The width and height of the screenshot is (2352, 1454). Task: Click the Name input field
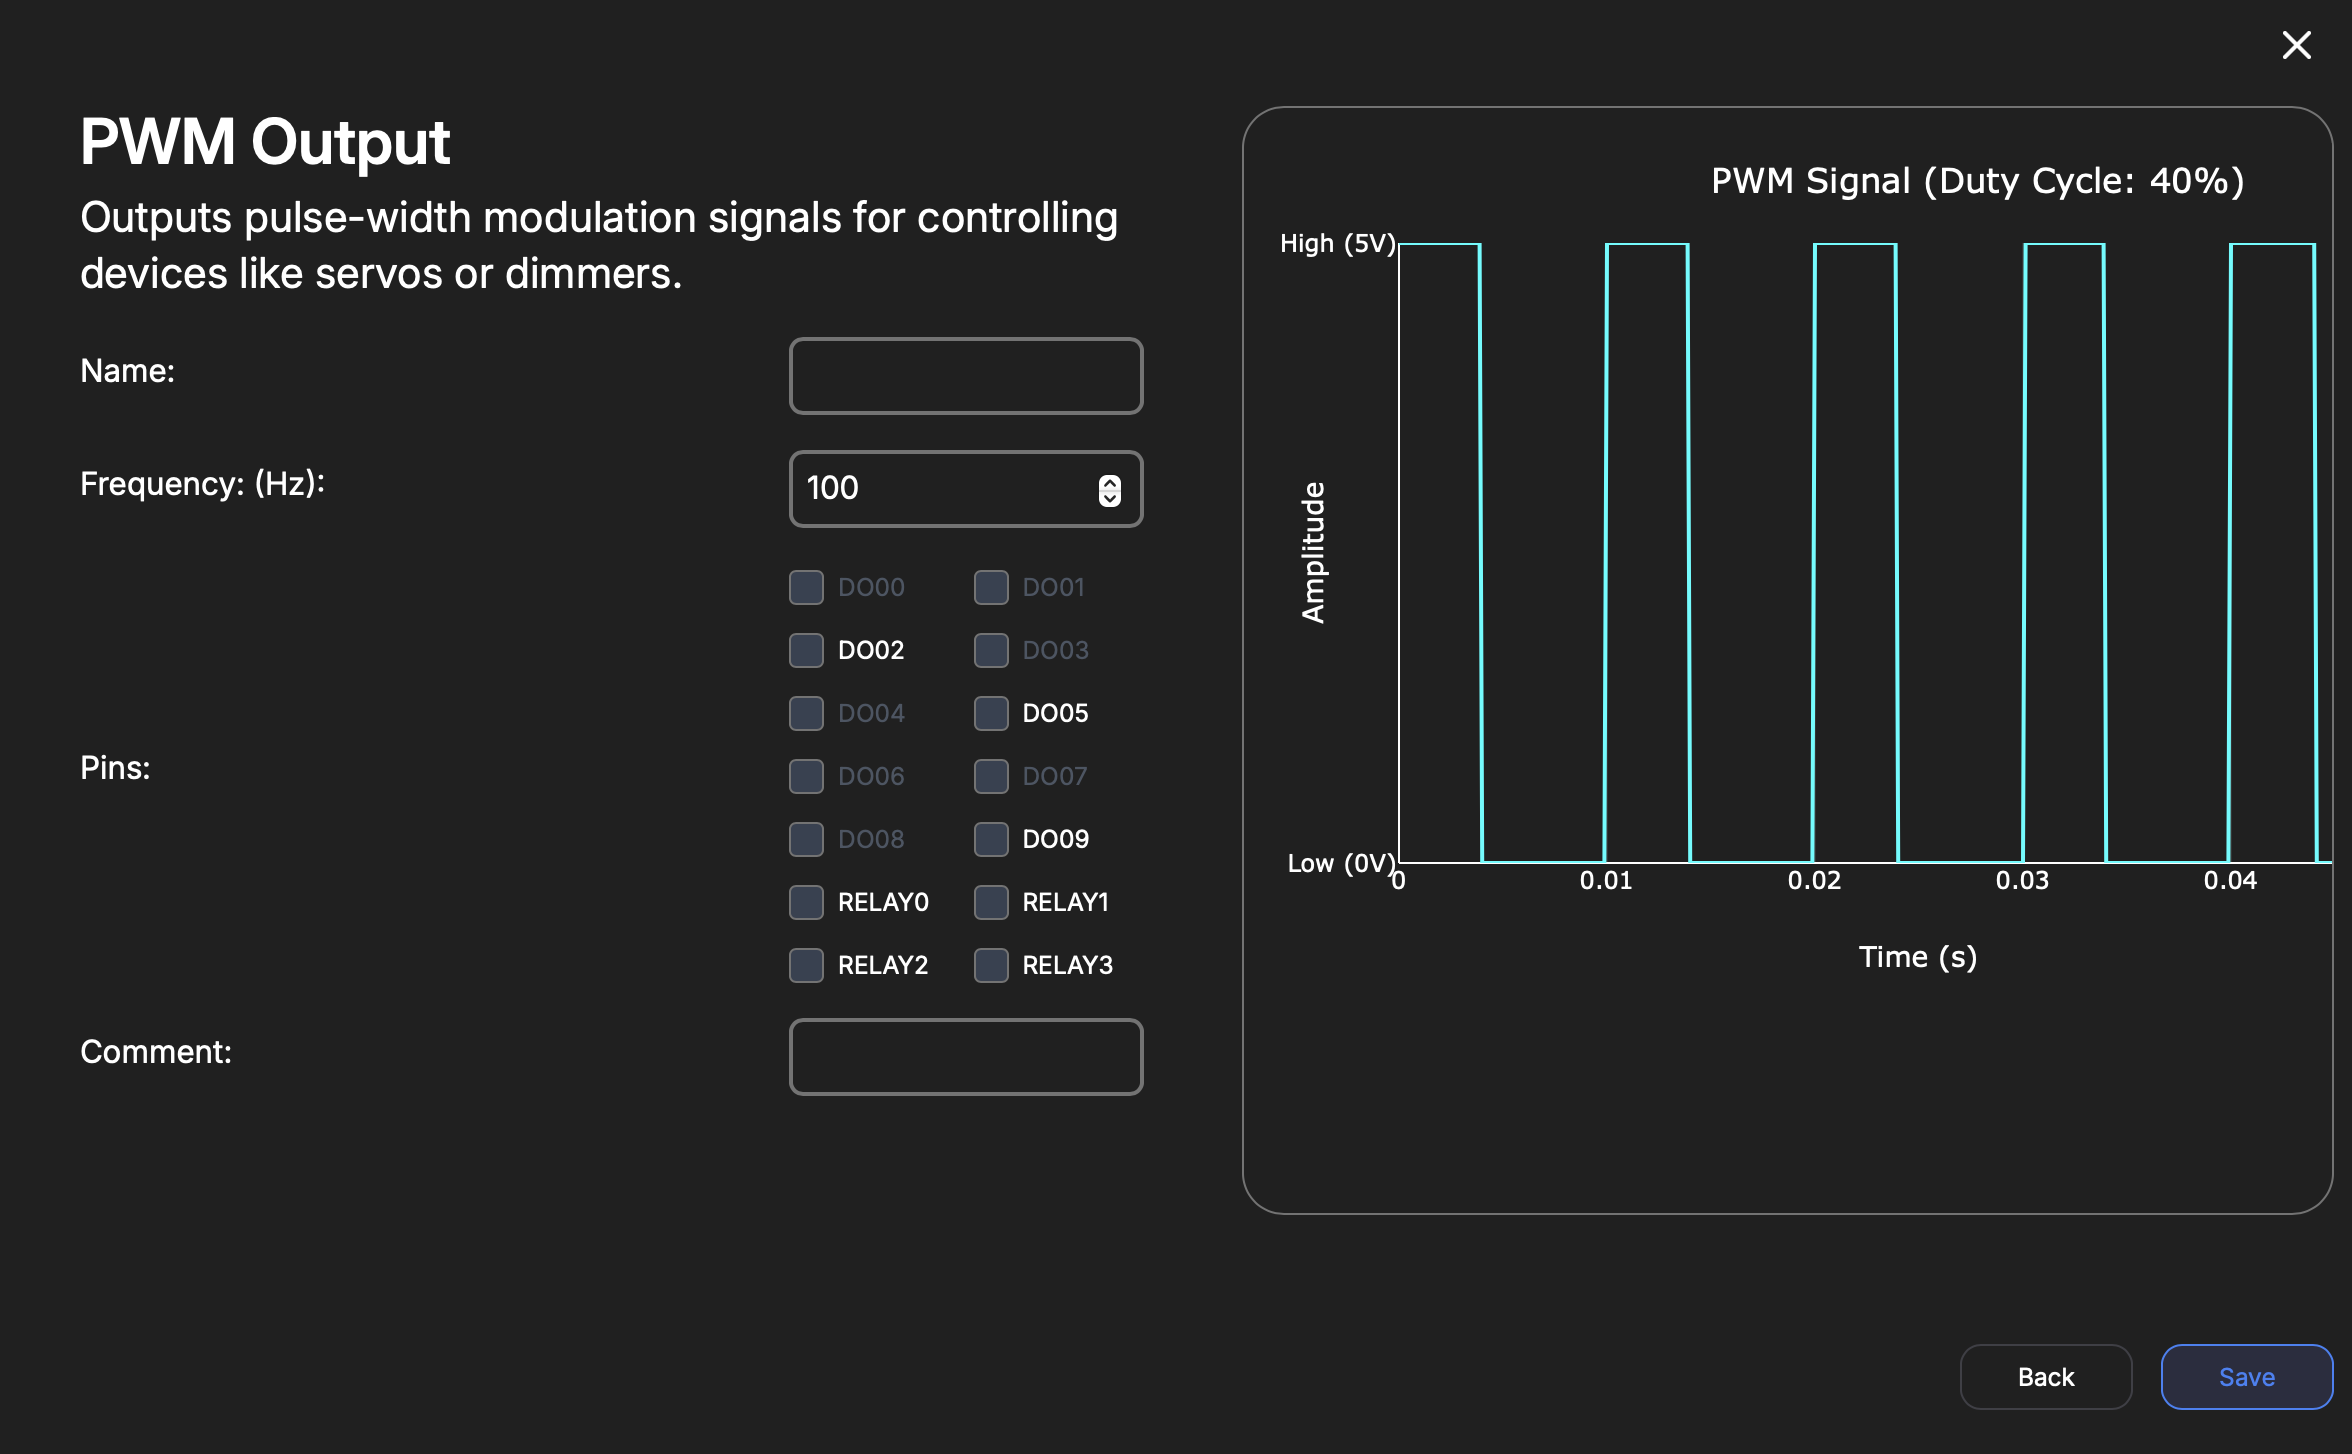pos(965,376)
